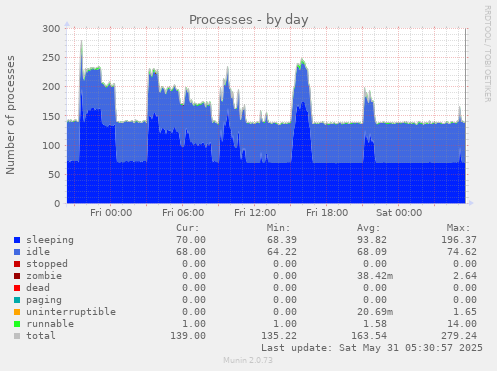Screen dimensions: 497x371
Task: Click the 'total' legend label
Action: coord(41,336)
